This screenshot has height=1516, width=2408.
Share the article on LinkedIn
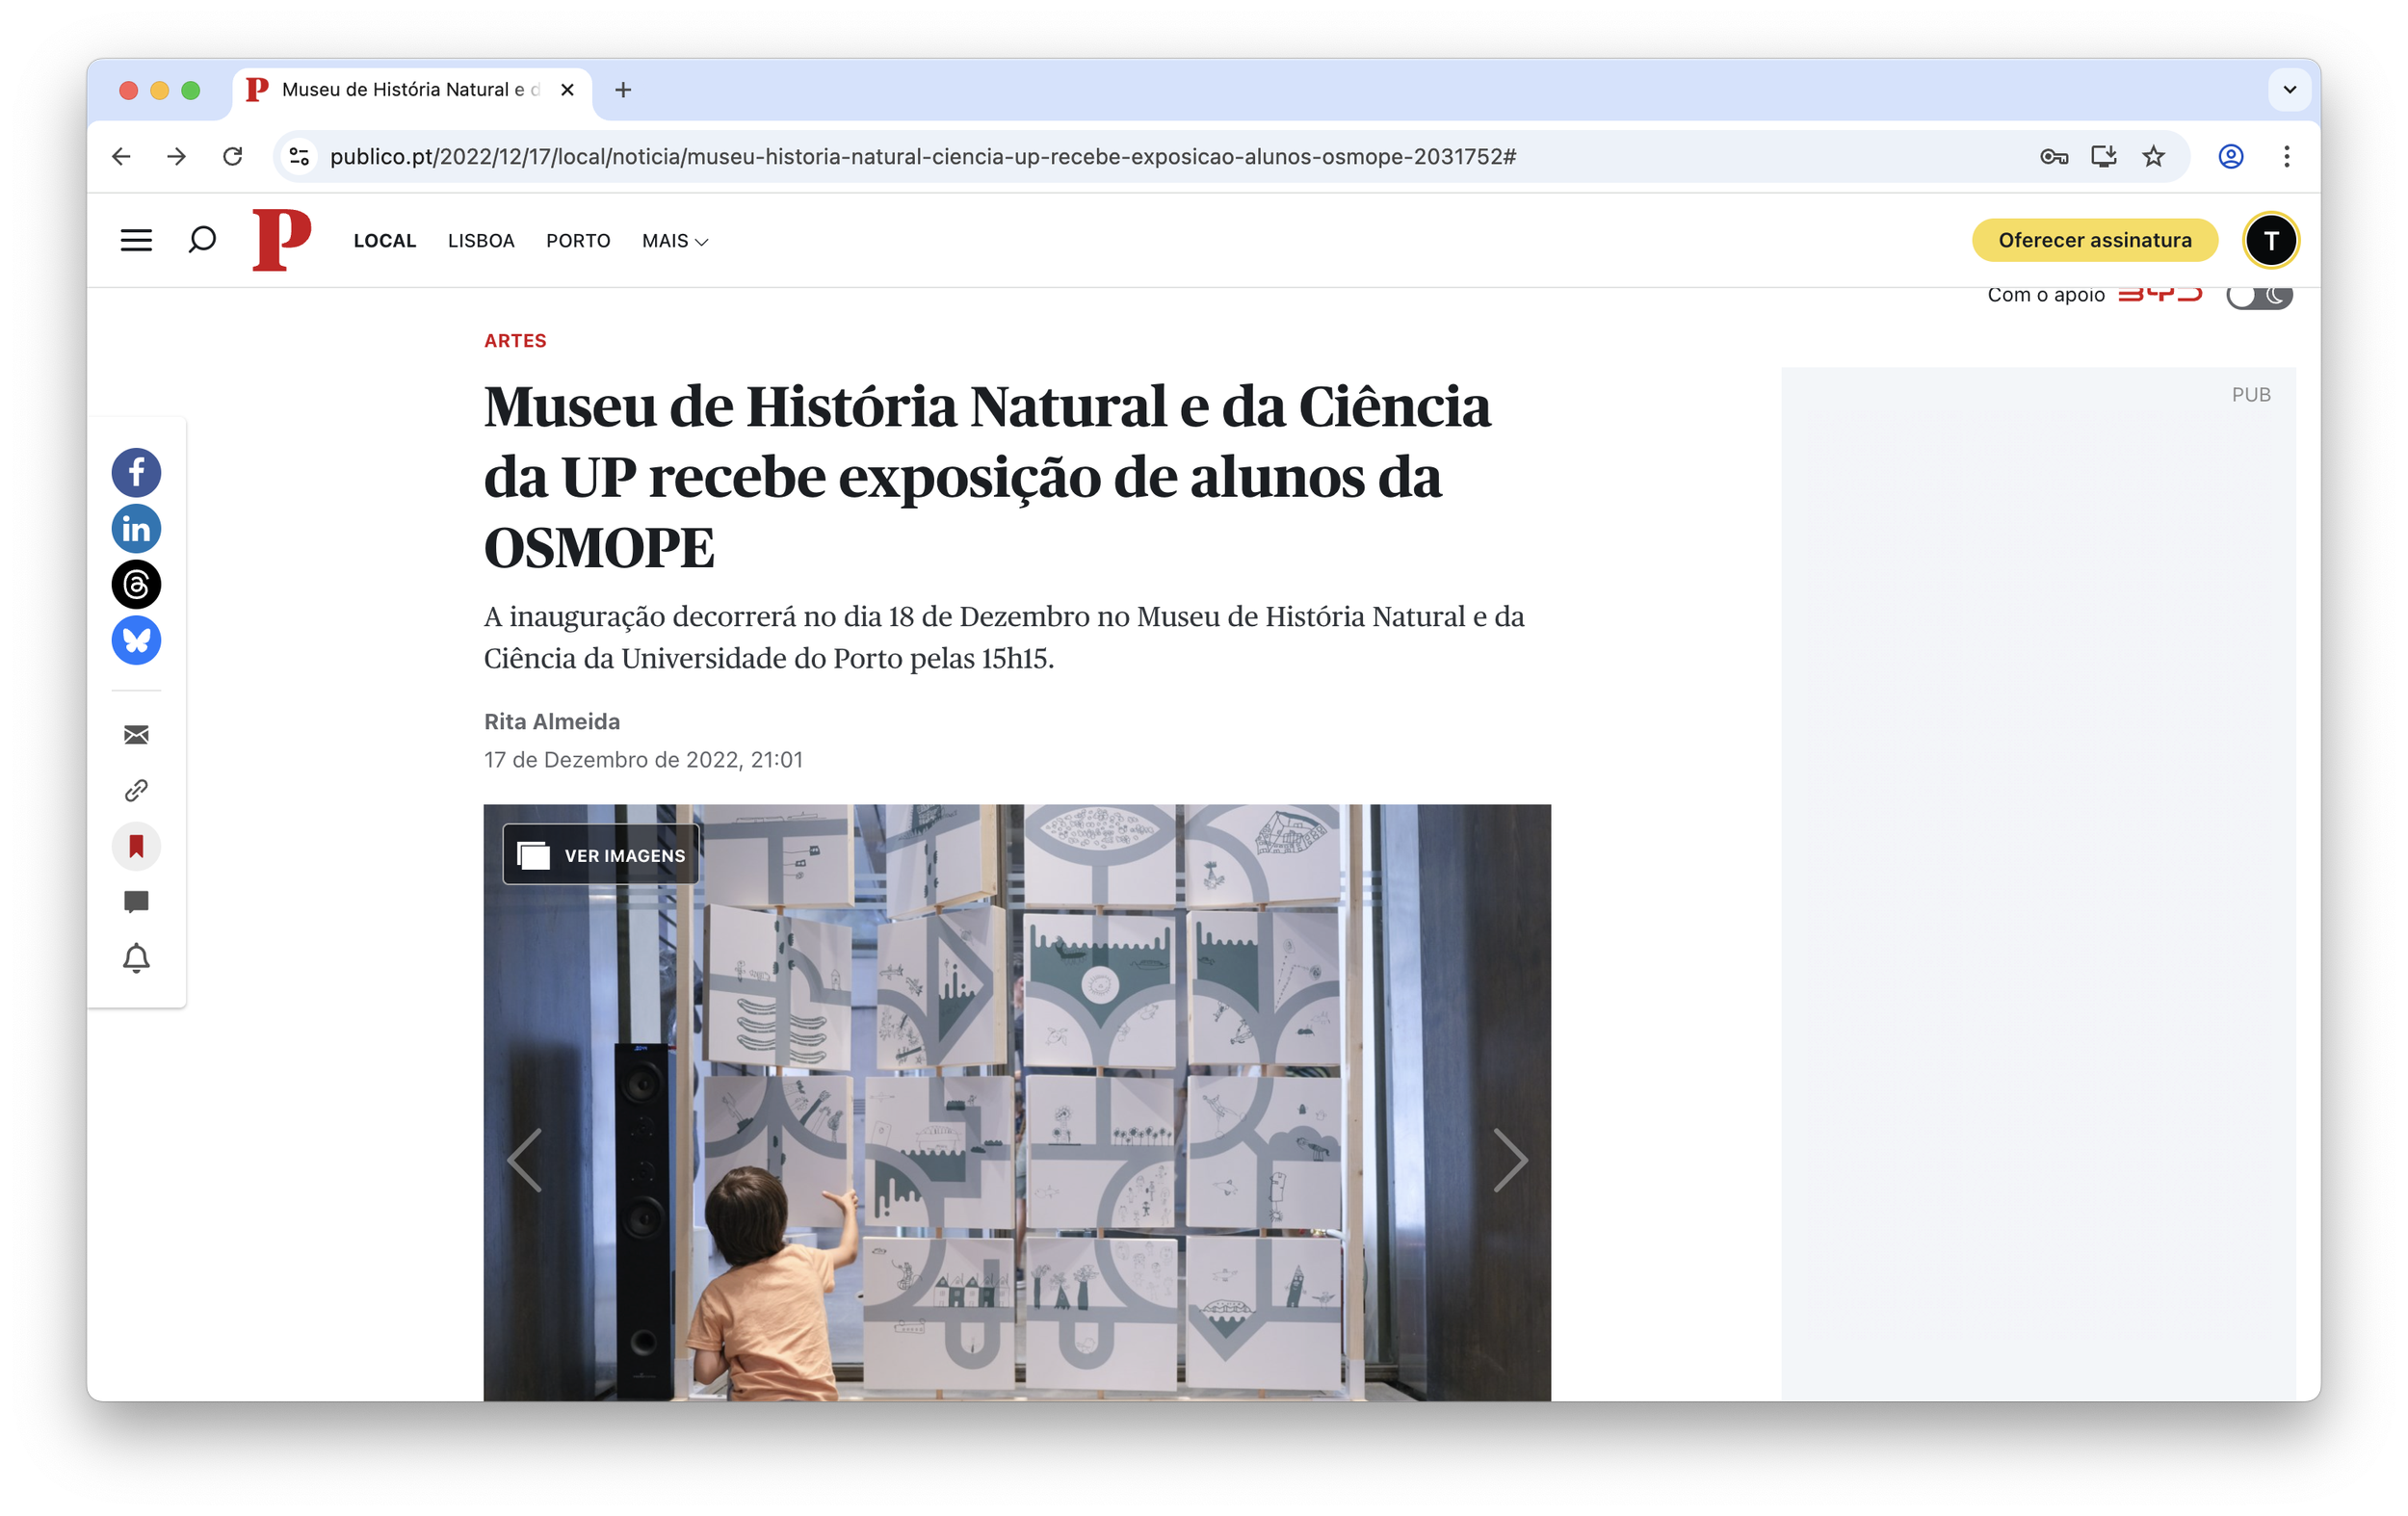pyautogui.click(x=136, y=528)
